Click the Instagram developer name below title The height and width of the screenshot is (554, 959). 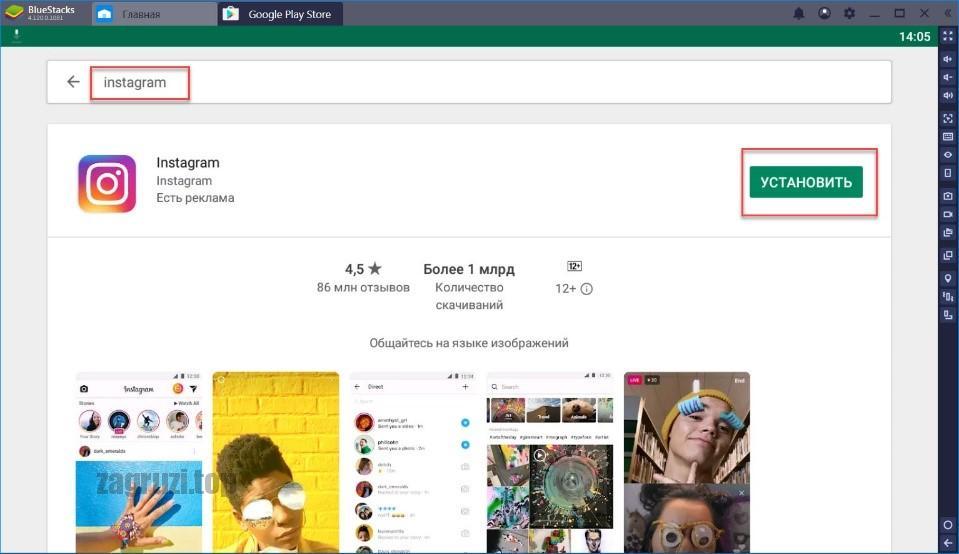[184, 180]
